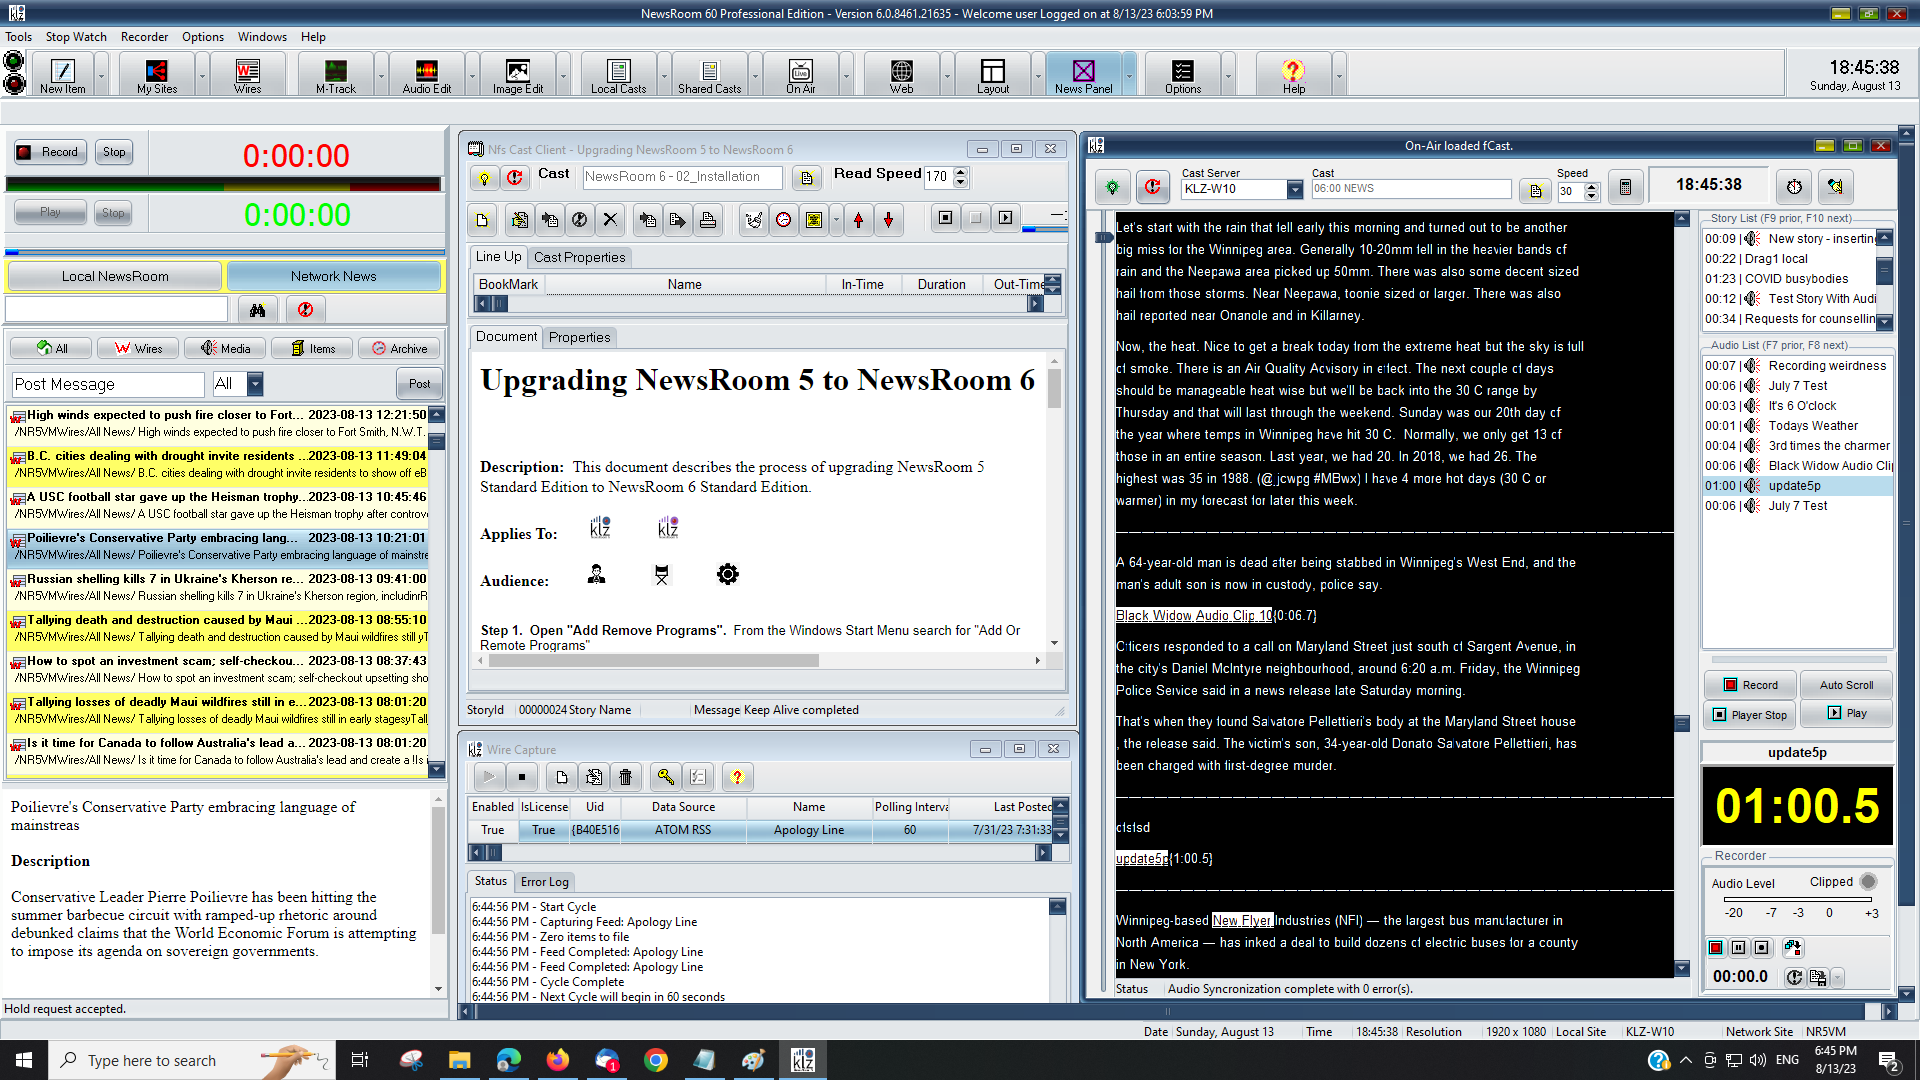Screen dimensions: 1920x1080
Task: Click Player Stop in On-Air window
Action: 1750,714
